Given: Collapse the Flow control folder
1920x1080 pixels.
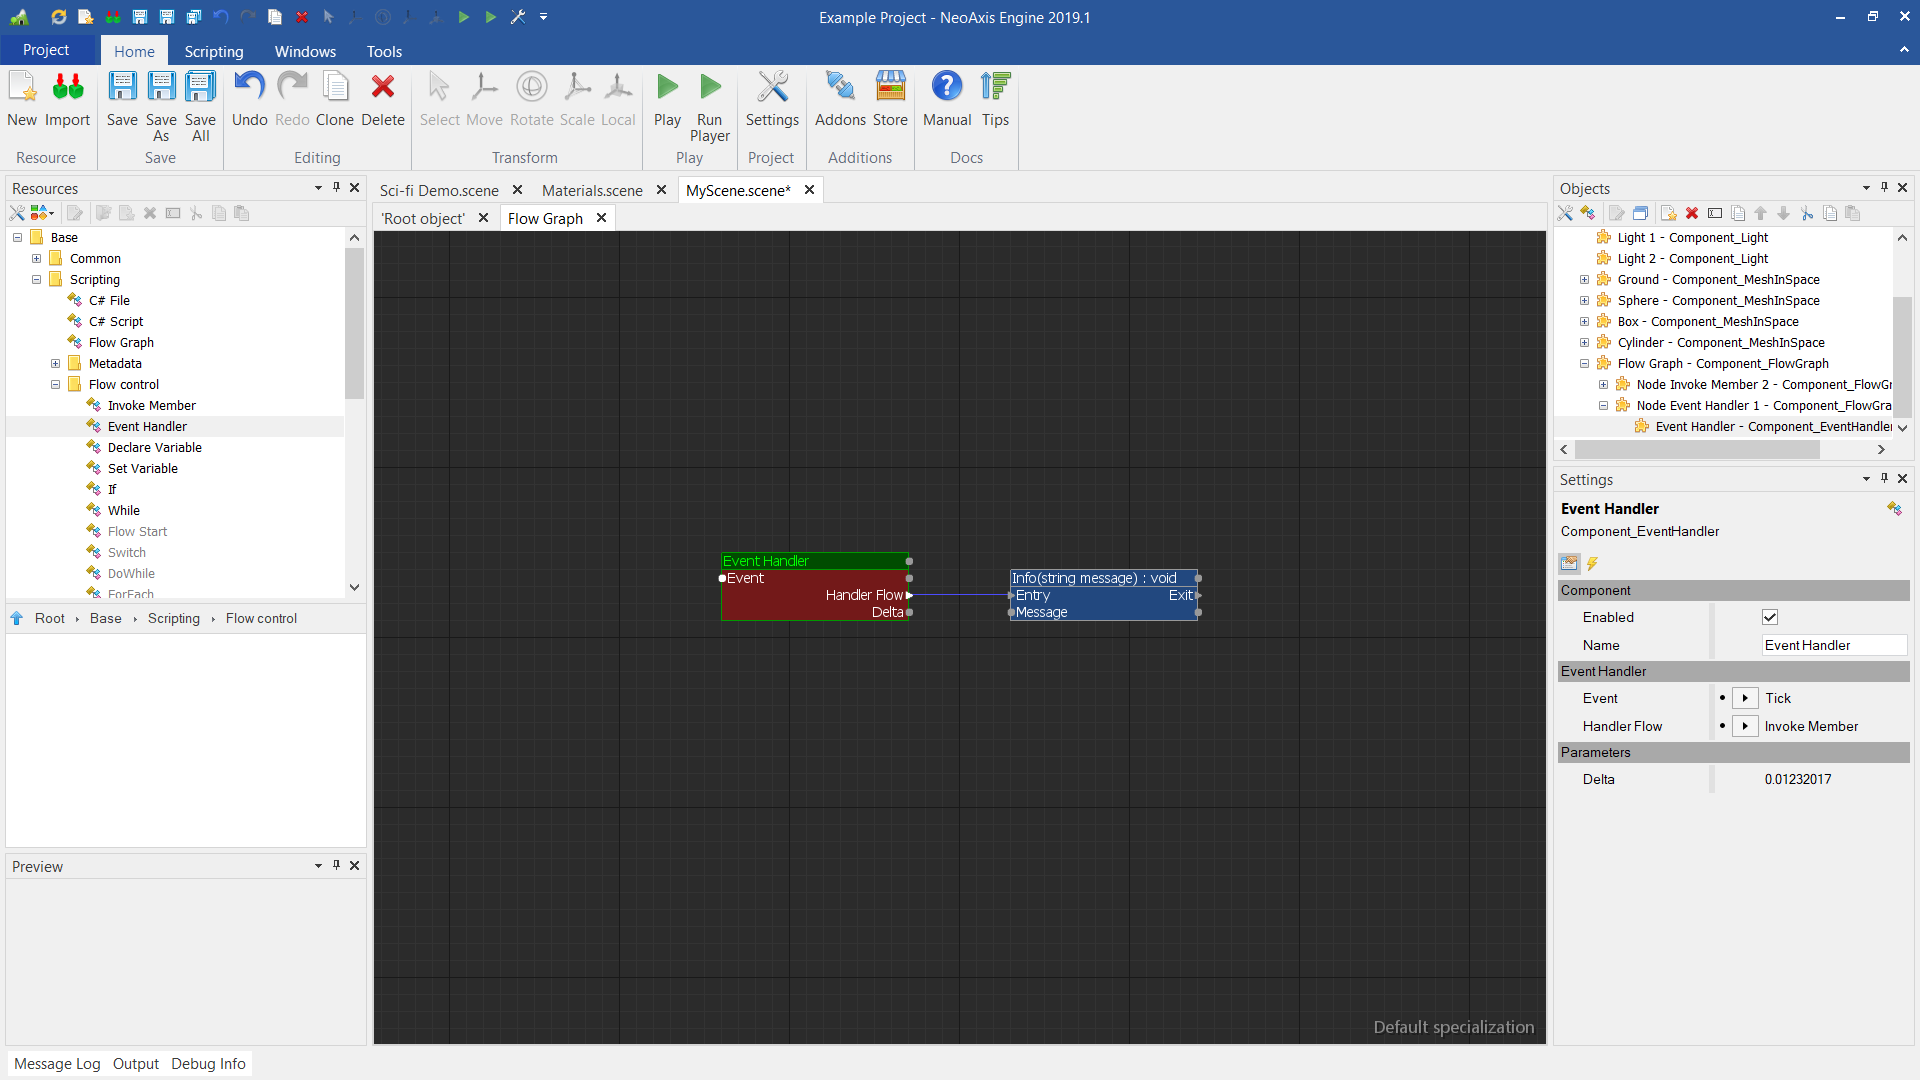Looking at the screenshot, I should (x=56, y=385).
